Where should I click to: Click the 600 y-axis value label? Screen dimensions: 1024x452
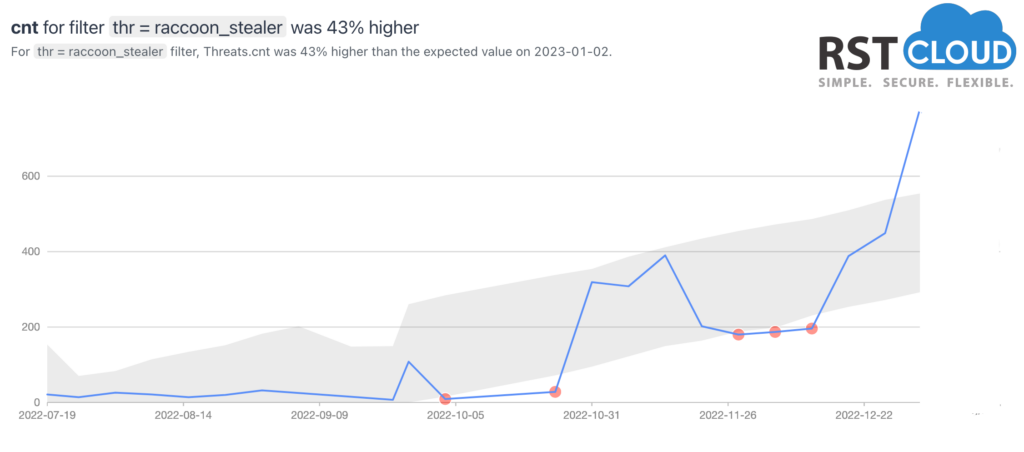pyautogui.click(x=32, y=176)
